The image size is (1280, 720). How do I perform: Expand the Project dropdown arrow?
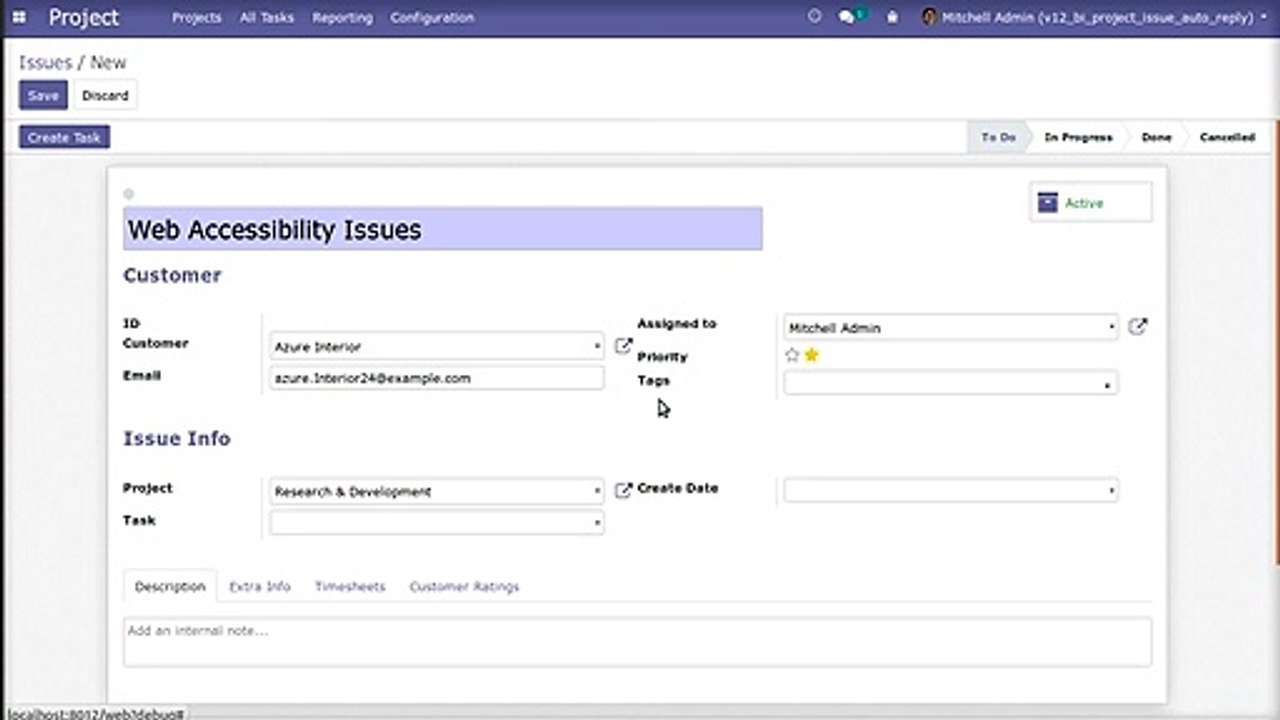tap(597, 491)
